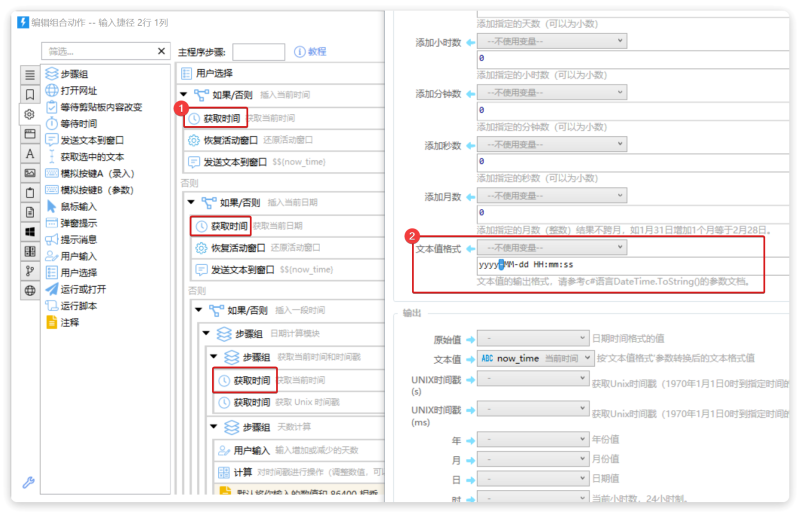Viewport: 800px width, 515px height.
Task: Open the bookmark category icon
Action: tap(30, 94)
